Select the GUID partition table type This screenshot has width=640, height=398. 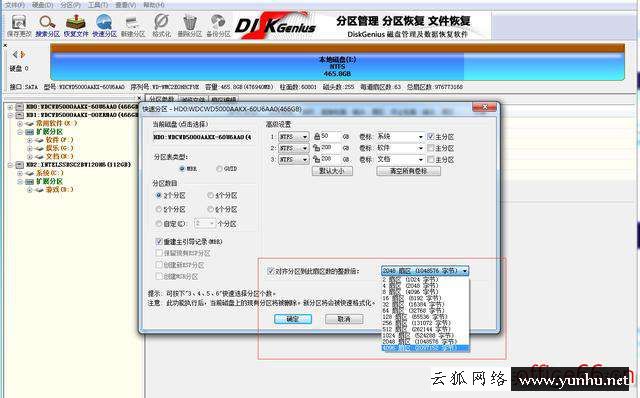pyautogui.click(x=219, y=169)
